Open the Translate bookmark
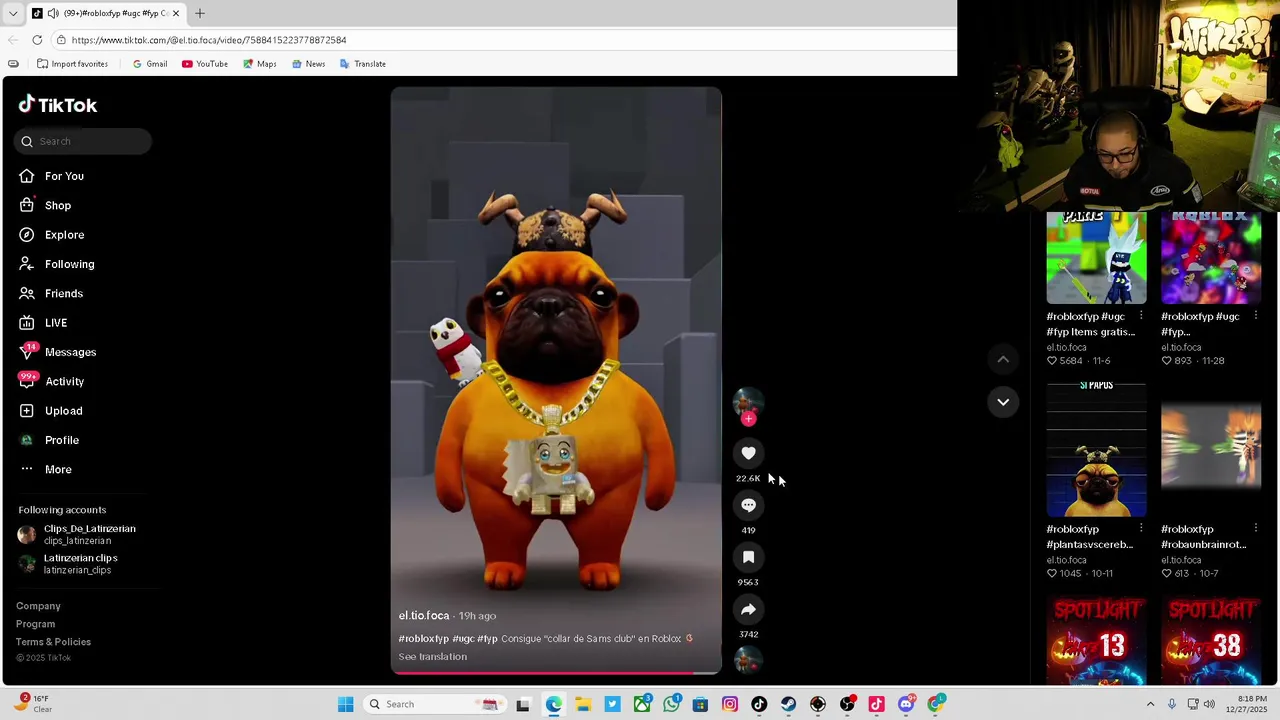Image resolution: width=1280 pixels, height=720 pixels. point(362,64)
